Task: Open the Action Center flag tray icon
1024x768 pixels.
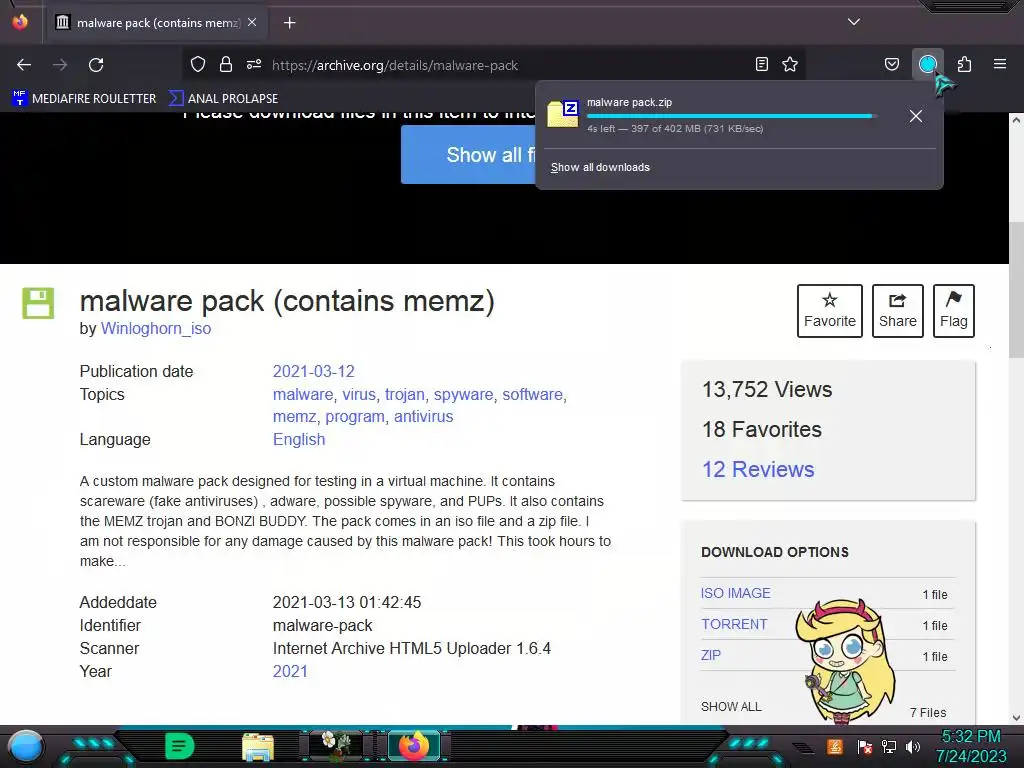Action: [x=865, y=747]
